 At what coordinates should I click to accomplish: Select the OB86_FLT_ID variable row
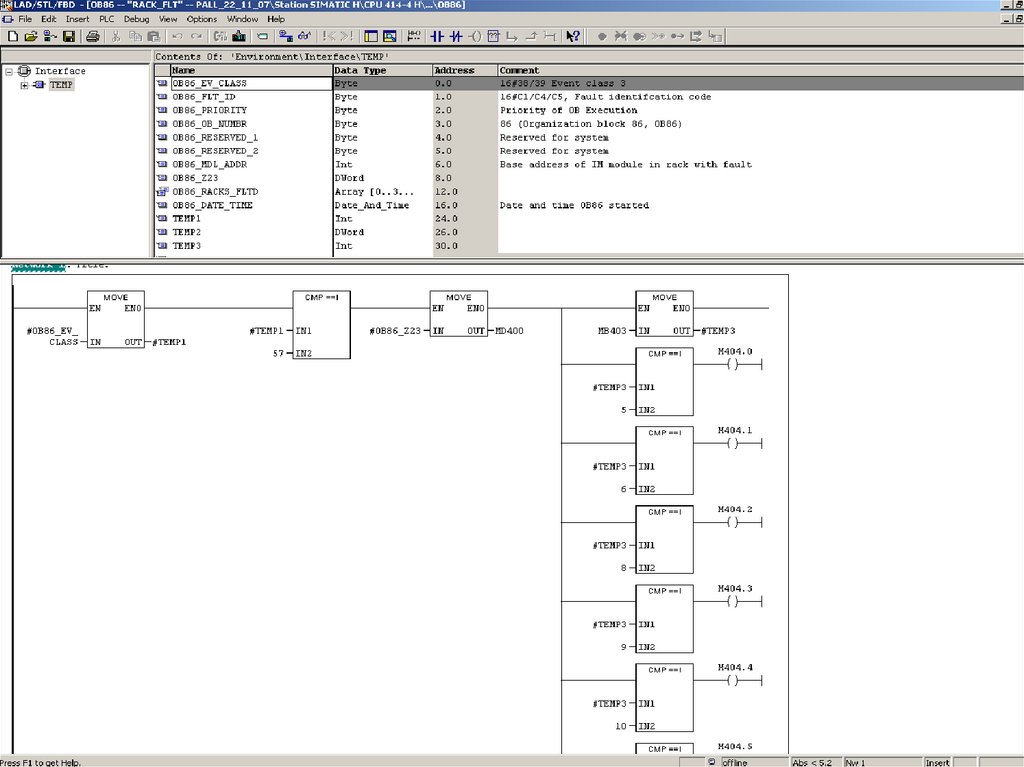click(589, 97)
